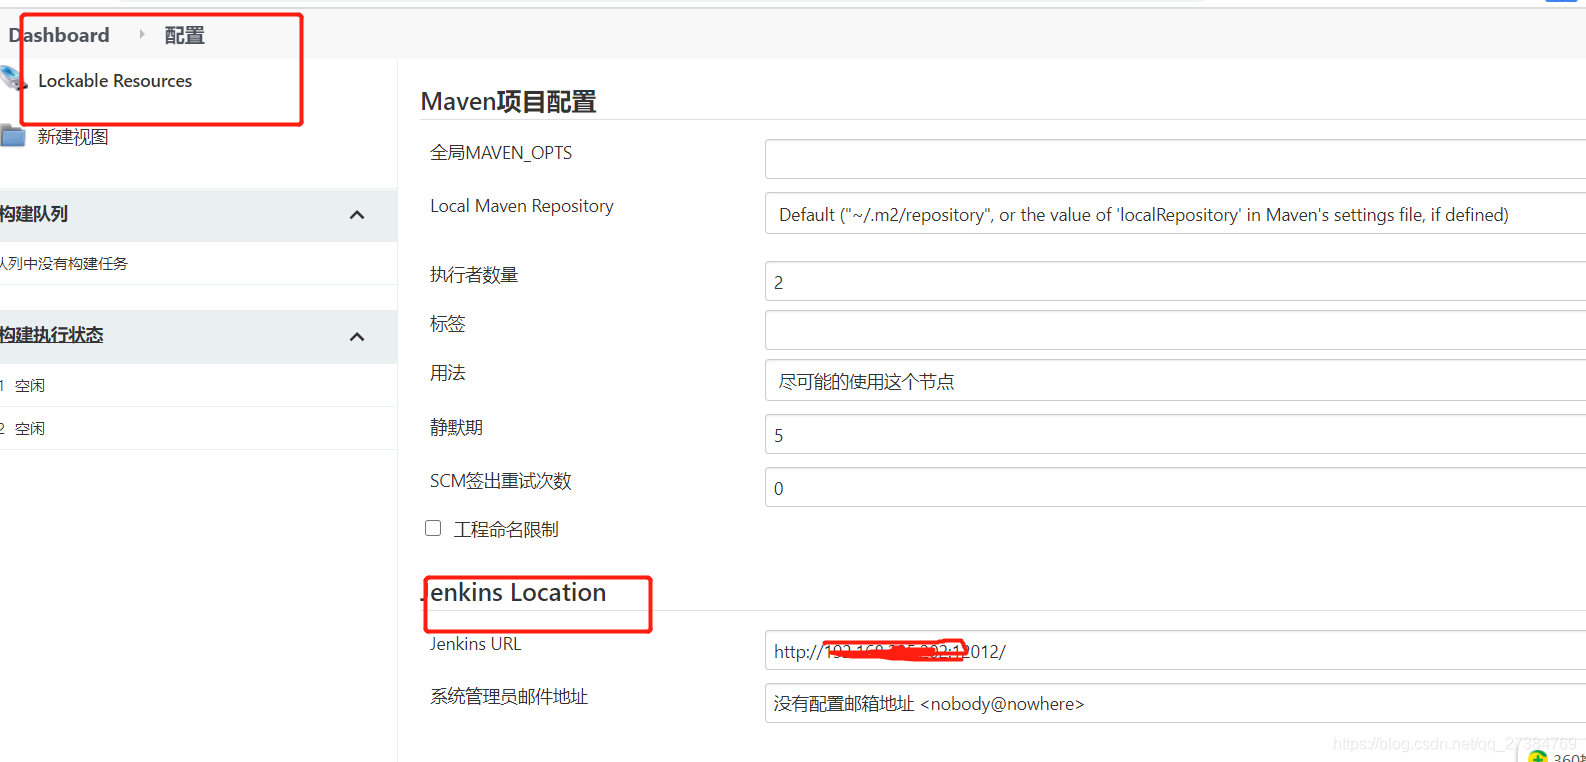Open 新建视图 sidebar link
The image size is (1586, 762).
[x=73, y=137]
